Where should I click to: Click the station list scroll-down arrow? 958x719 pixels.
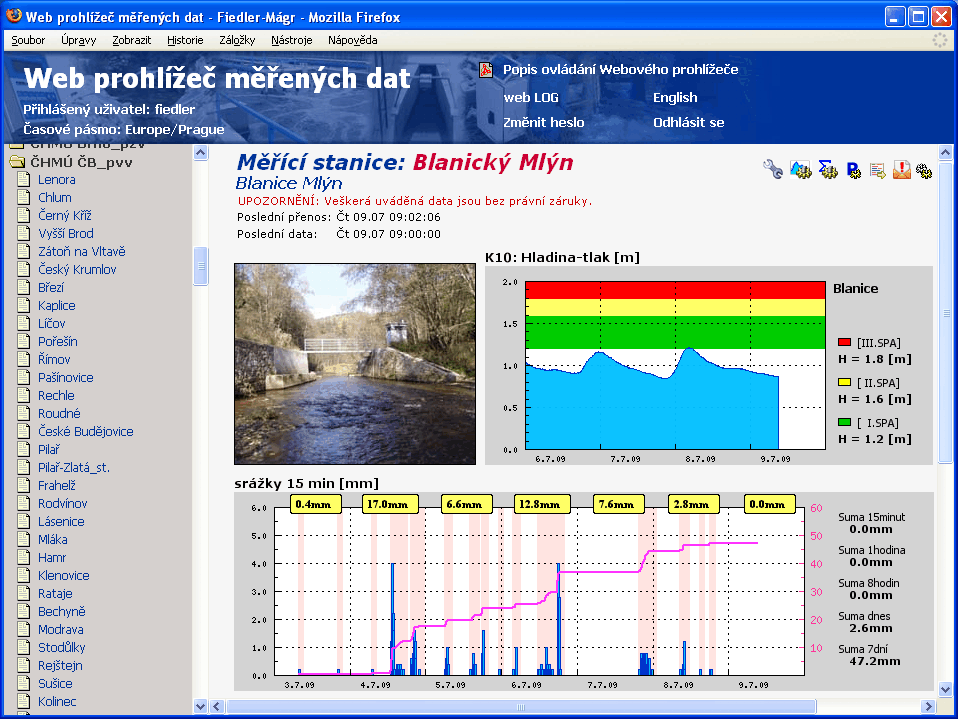(200, 706)
